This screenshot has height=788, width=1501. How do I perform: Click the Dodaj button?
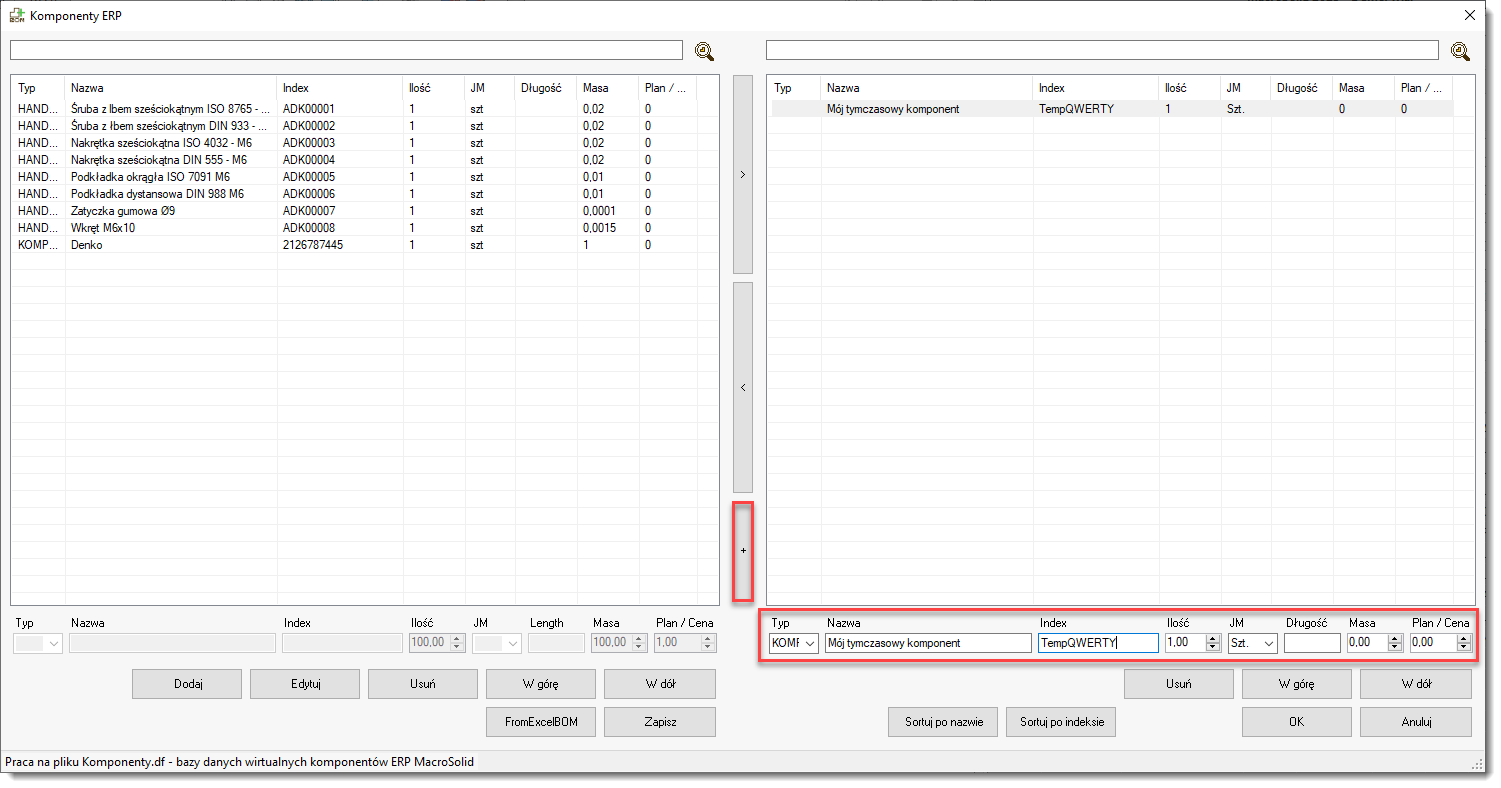pyautogui.click(x=187, y=684)
